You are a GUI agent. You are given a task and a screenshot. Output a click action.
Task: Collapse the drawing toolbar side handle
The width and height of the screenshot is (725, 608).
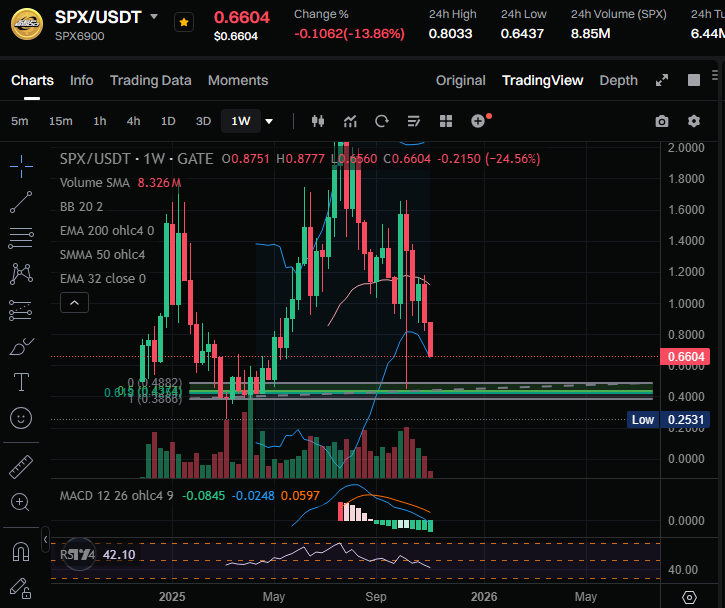tap(45, 539)
